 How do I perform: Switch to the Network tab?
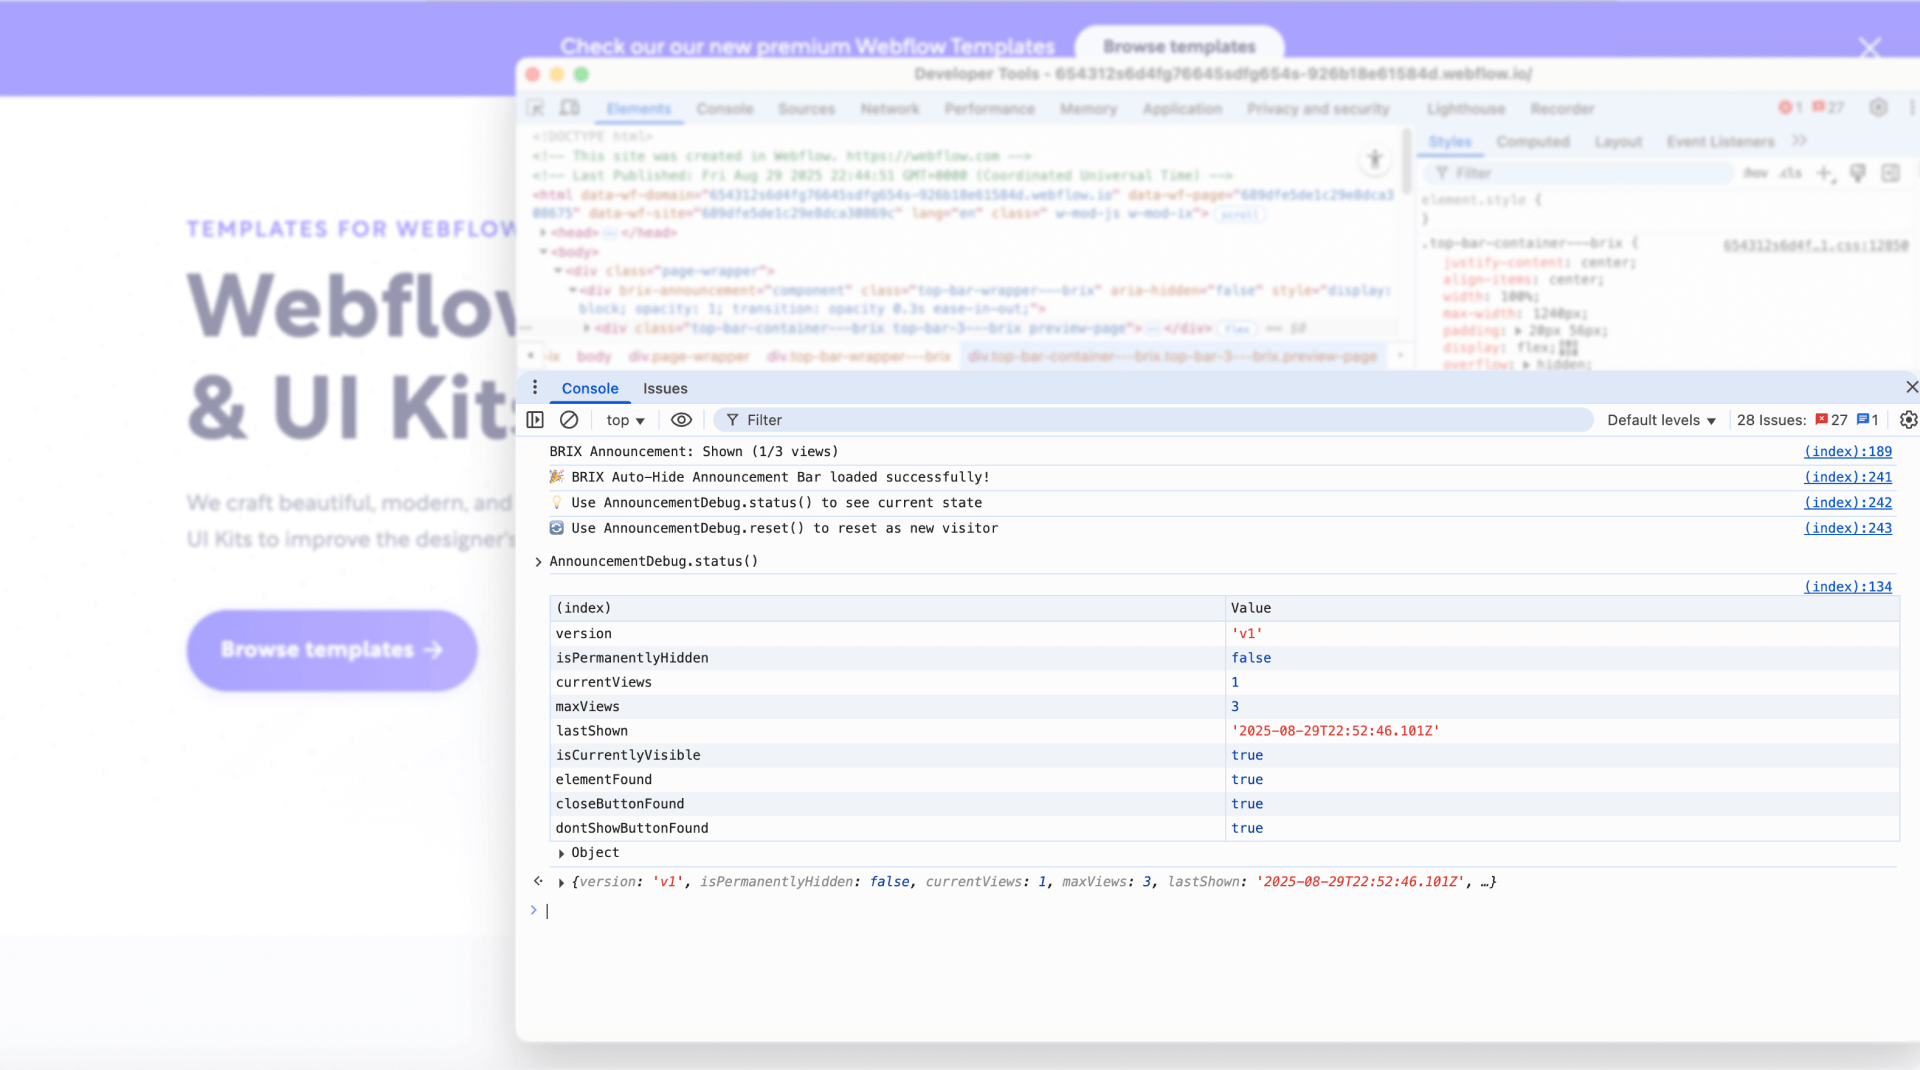(890, 108)
